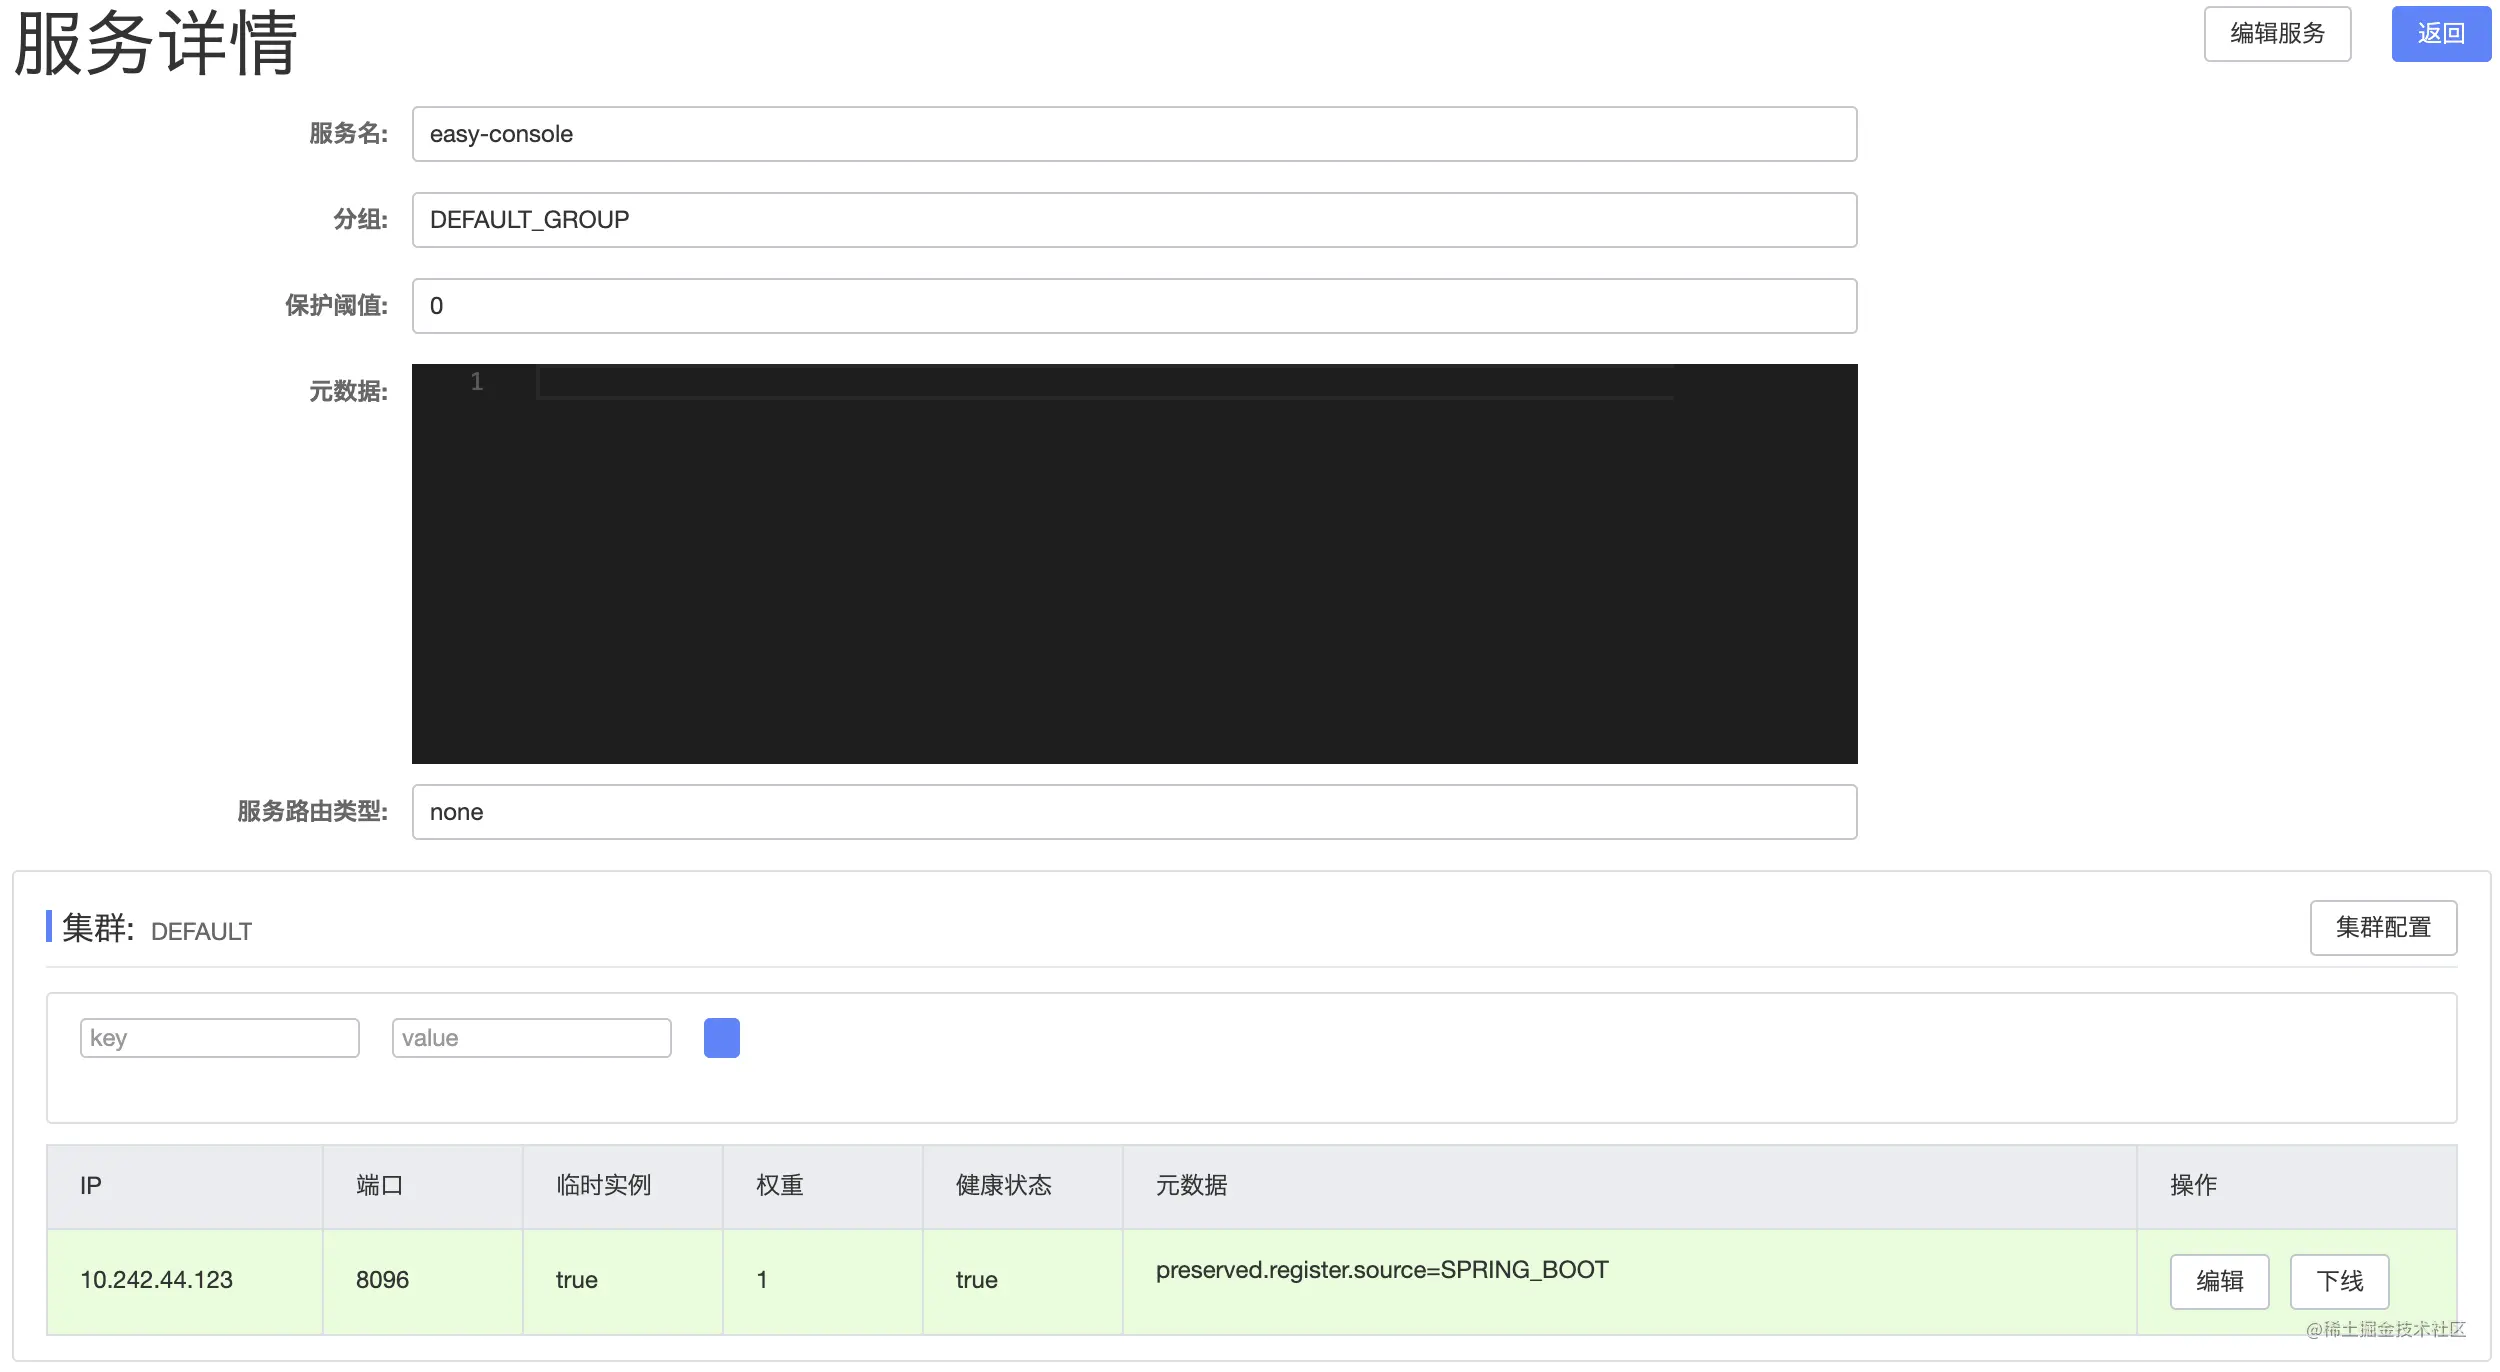This screenshot has width=2500, height=1372.
Task: Click the preserved.register.source metadata cell
Action: click(1381, 1270)
